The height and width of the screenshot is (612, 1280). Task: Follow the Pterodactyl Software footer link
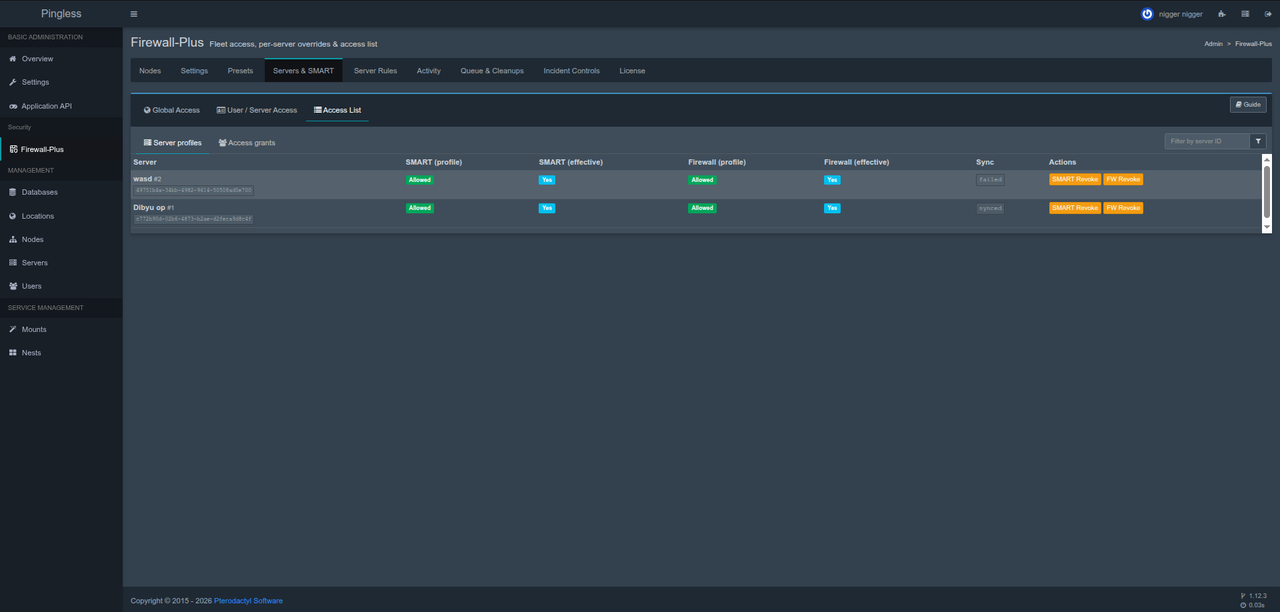click(x=249, y=601)
